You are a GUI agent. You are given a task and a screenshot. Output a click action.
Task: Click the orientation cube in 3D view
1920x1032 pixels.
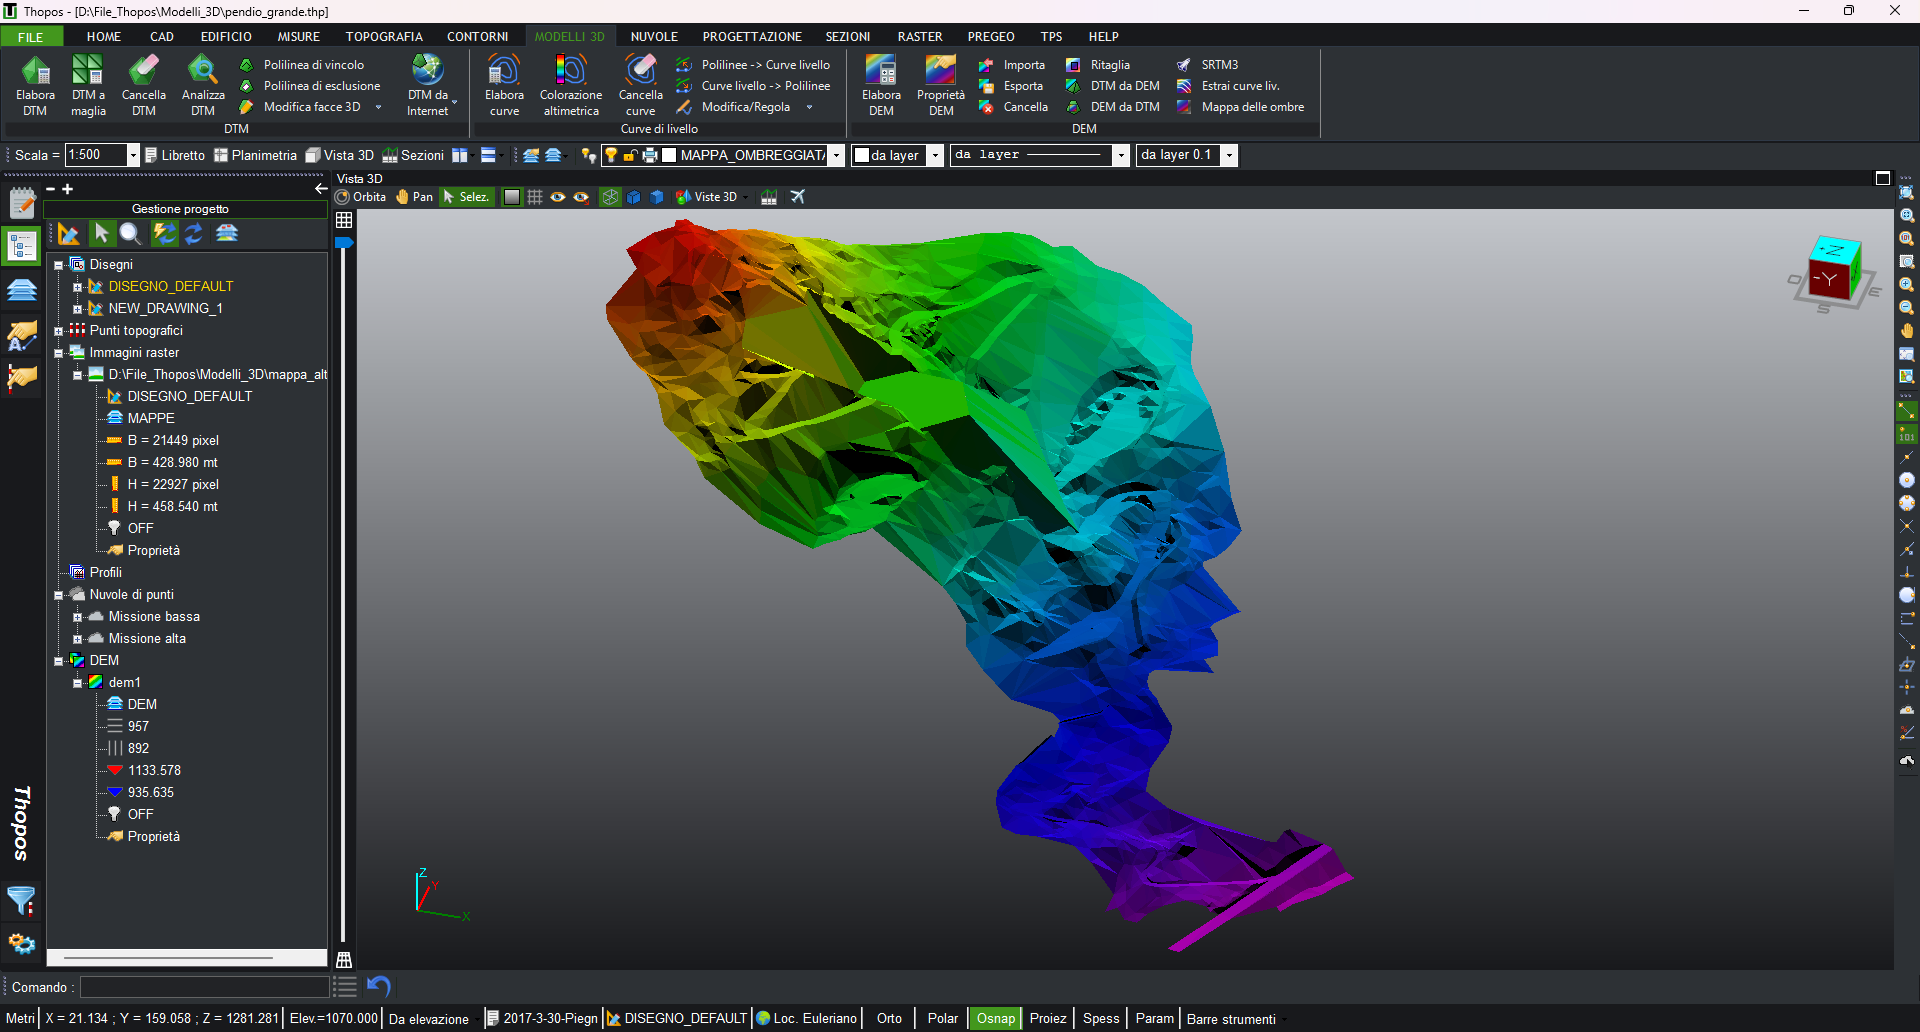point(1834,270)
